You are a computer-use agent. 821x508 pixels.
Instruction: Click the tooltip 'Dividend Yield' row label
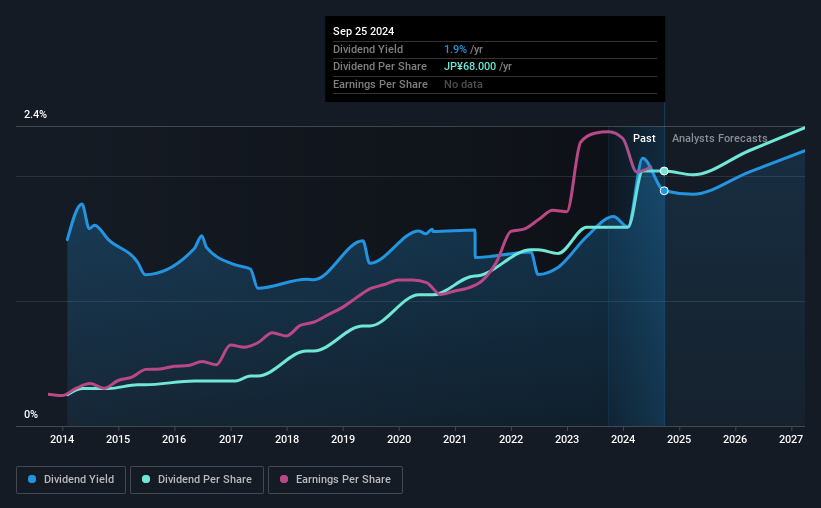368,49
